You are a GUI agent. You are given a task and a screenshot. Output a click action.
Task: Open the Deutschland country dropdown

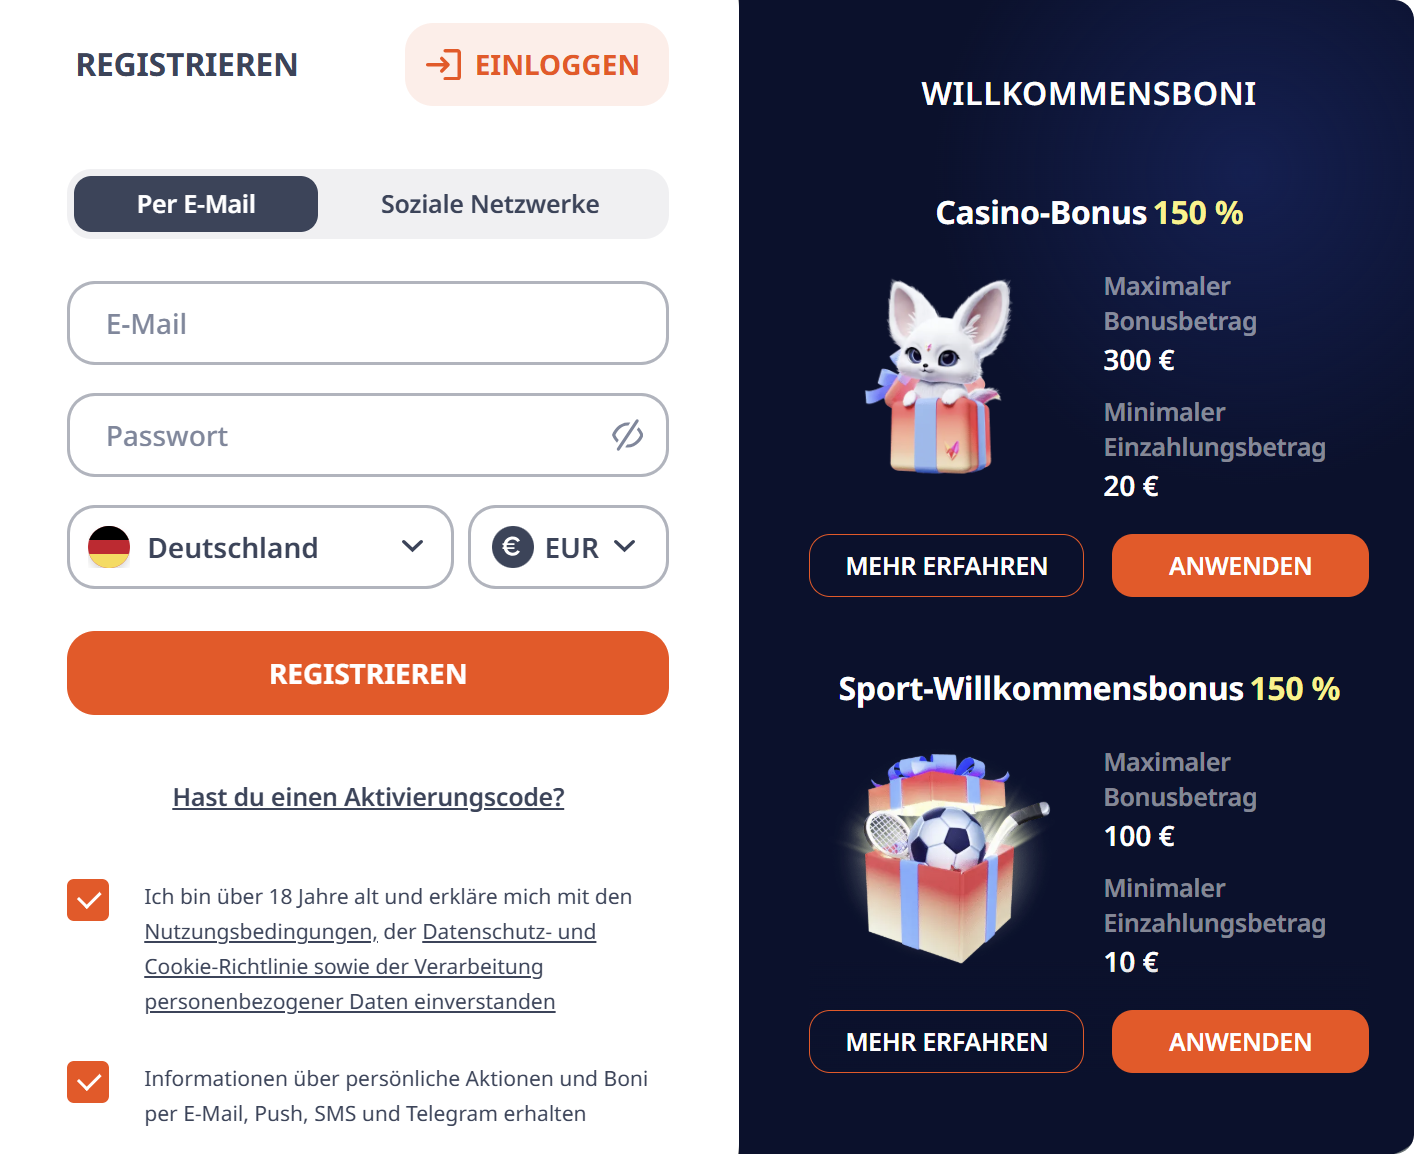(x=260, y=547)
